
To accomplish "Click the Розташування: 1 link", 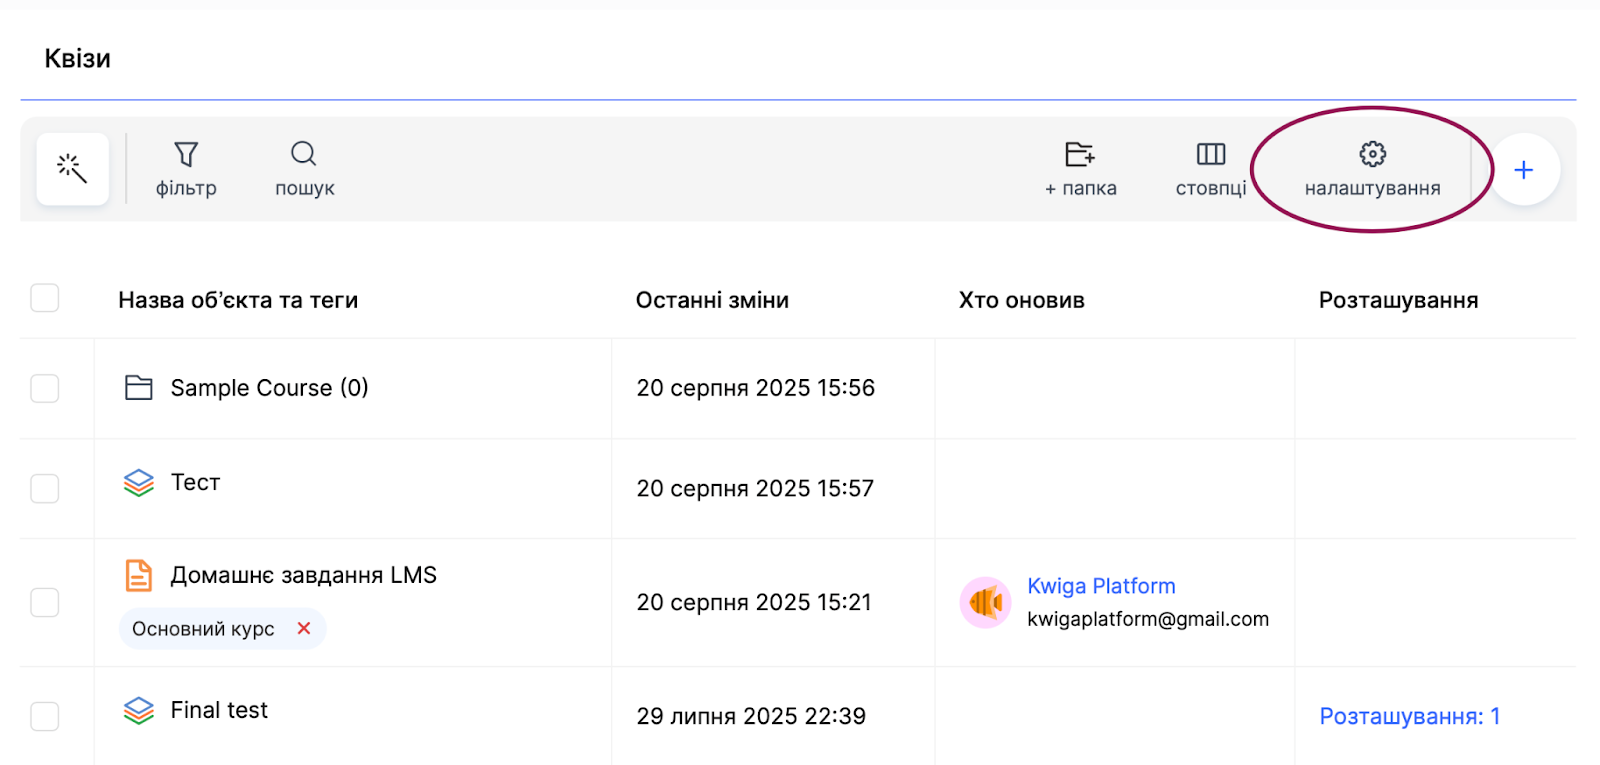I will click(1409, 716).
